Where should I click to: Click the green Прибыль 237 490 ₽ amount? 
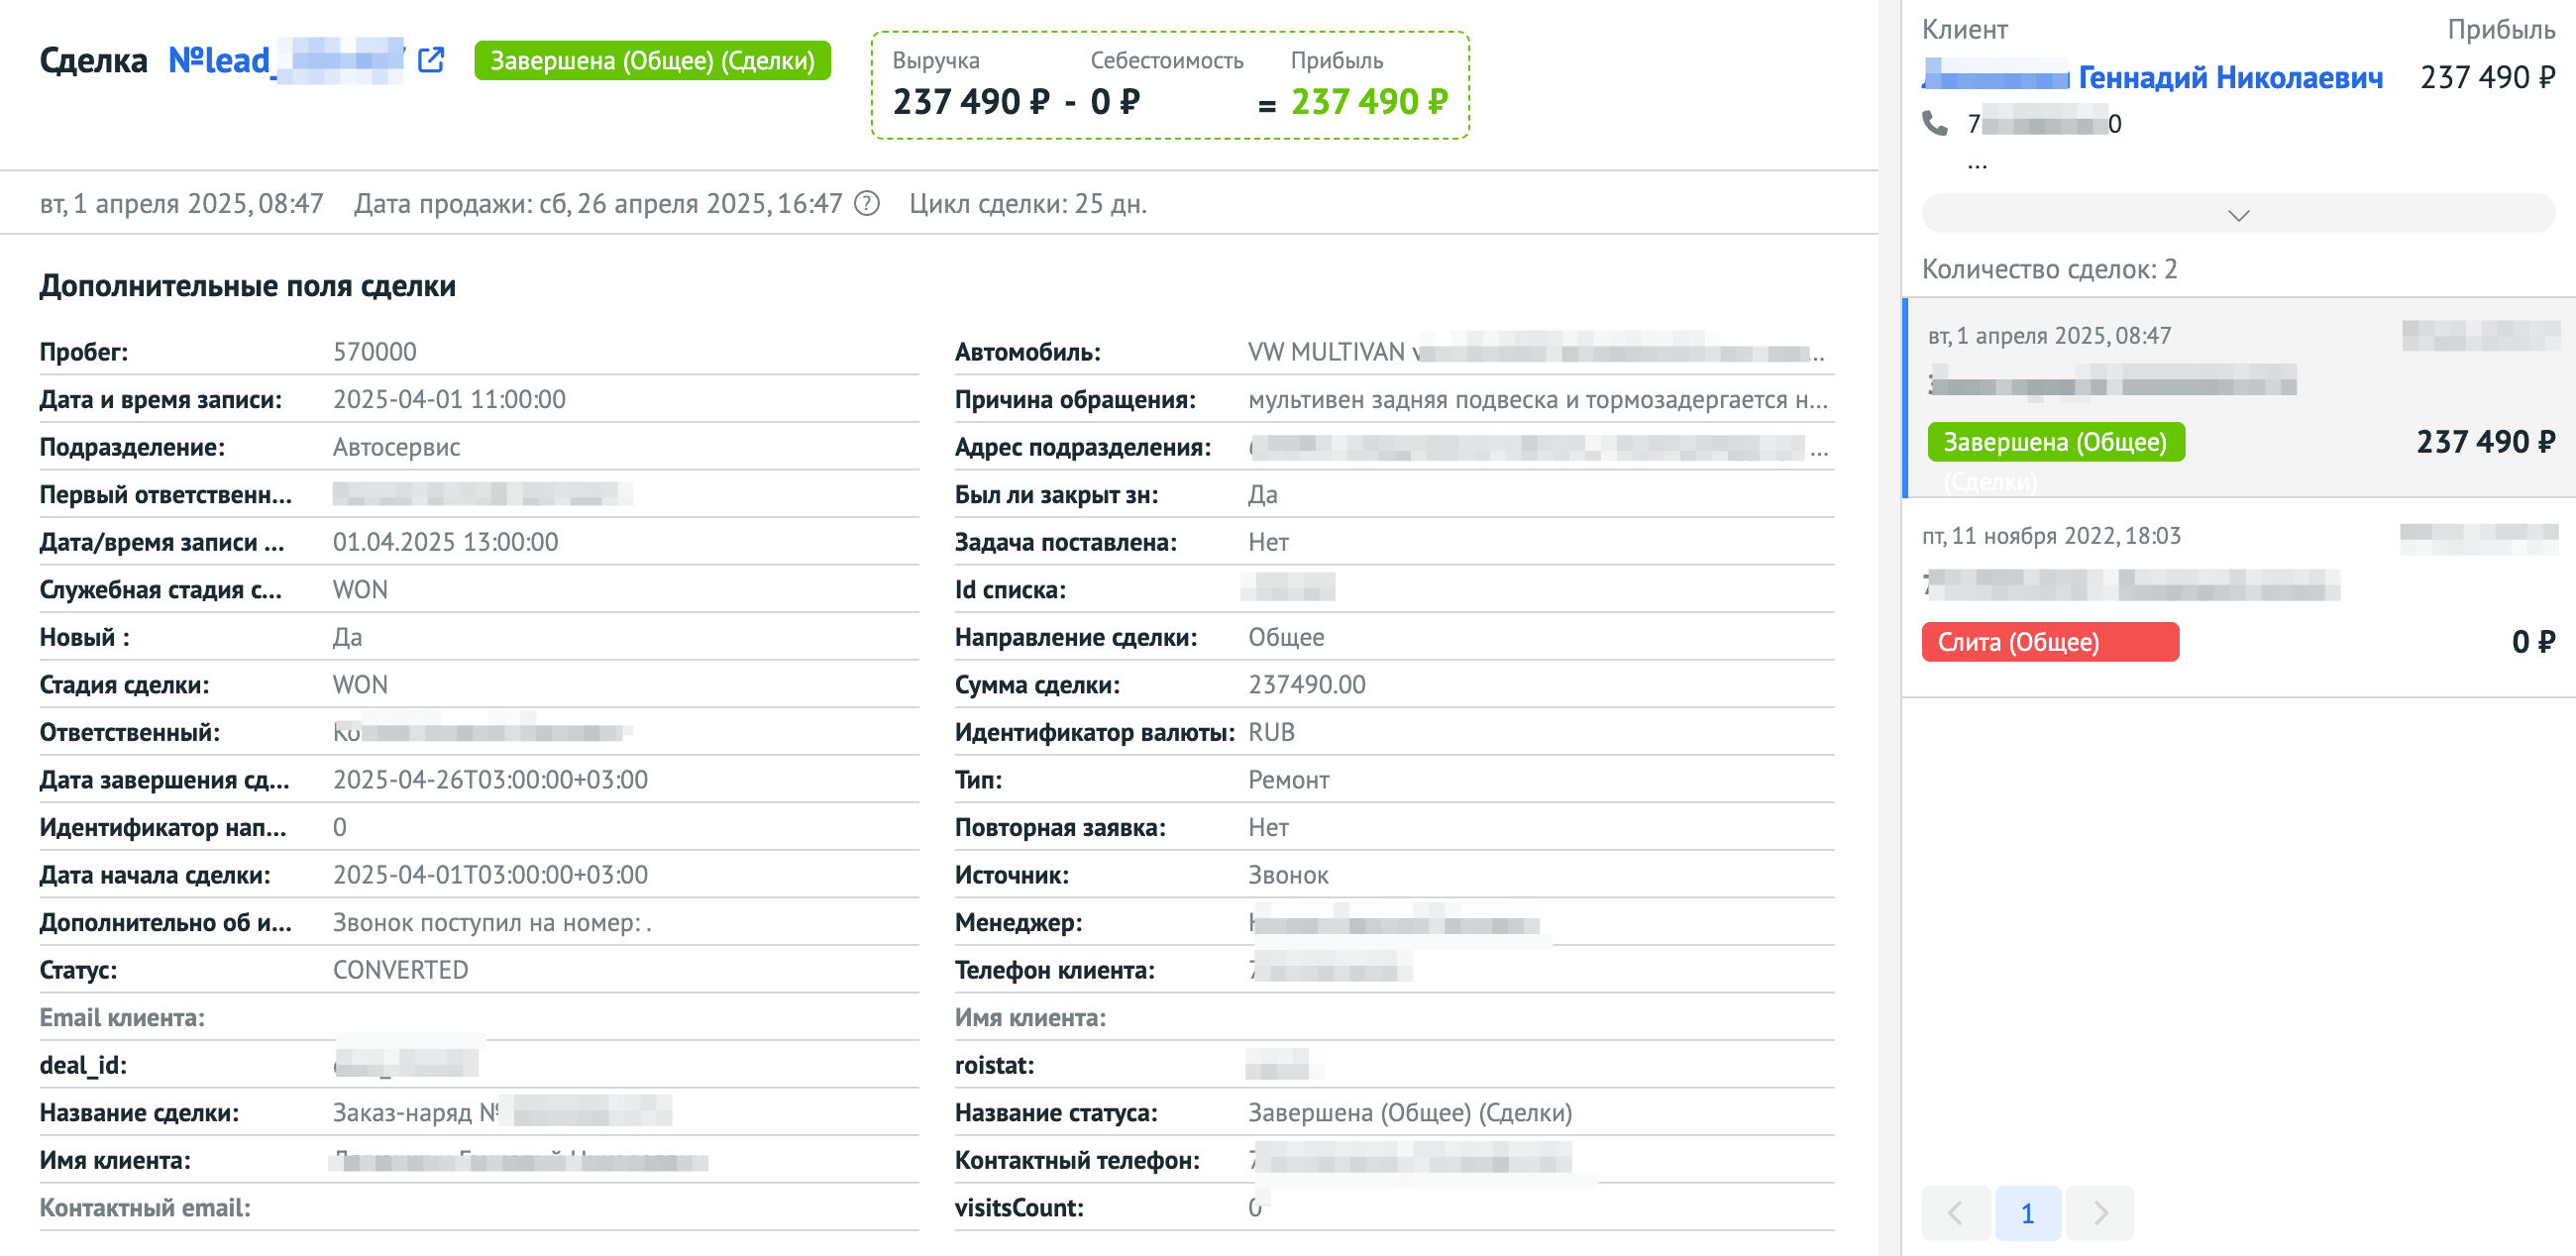point(1368,101)
